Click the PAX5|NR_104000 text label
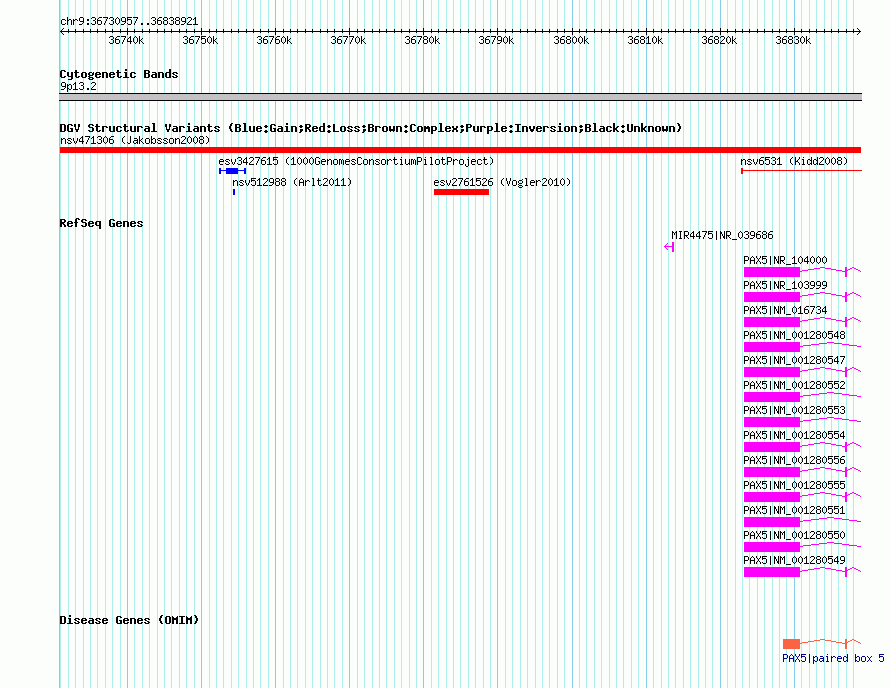This screenshot has width=890, height=688. (x=785, y=260)
